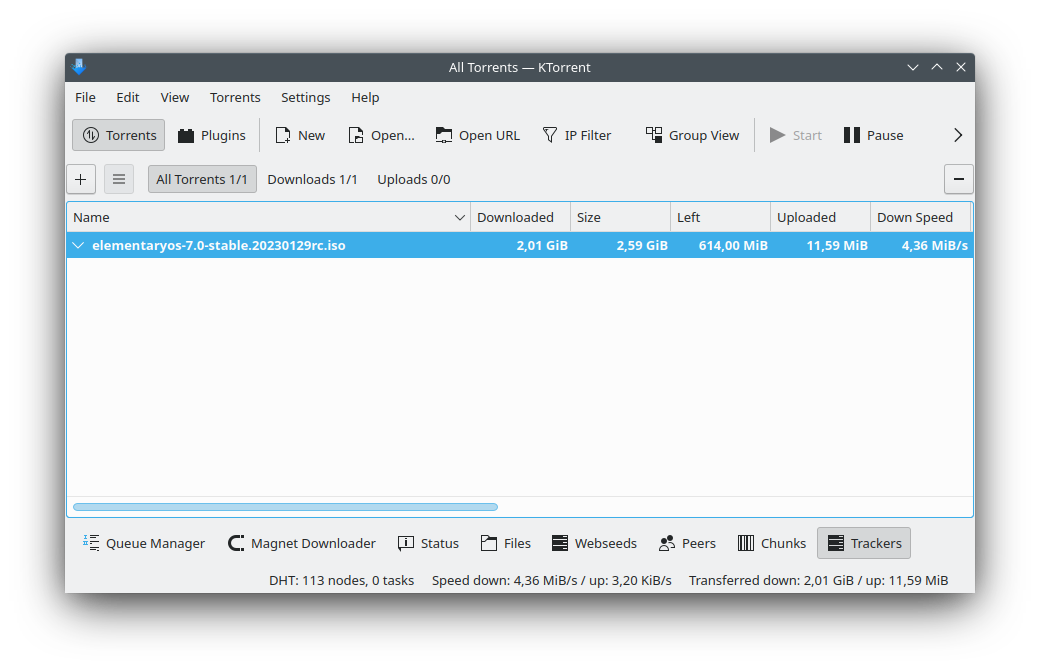The width and height of the screenshot is (1040, 670).
Task: Sort by Left column
Action: pos(720,218)
